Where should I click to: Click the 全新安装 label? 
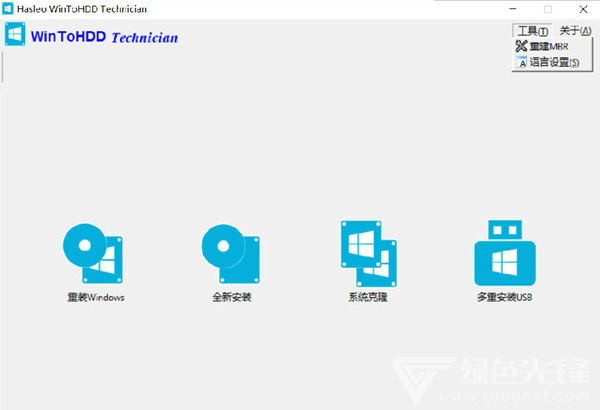[x=232, y=297]
